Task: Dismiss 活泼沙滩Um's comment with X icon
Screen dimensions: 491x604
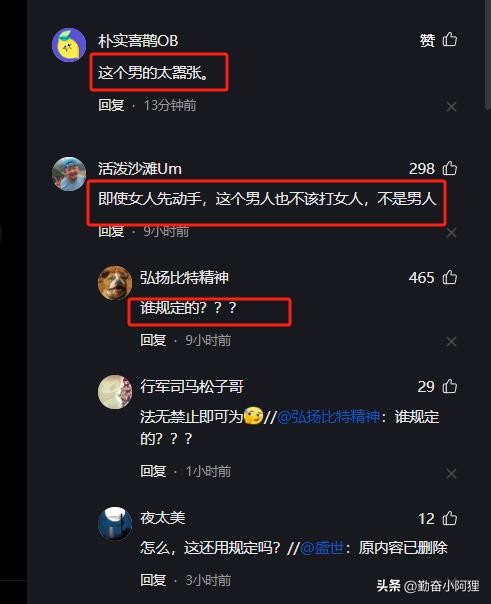Action: (x=451, y=232)
